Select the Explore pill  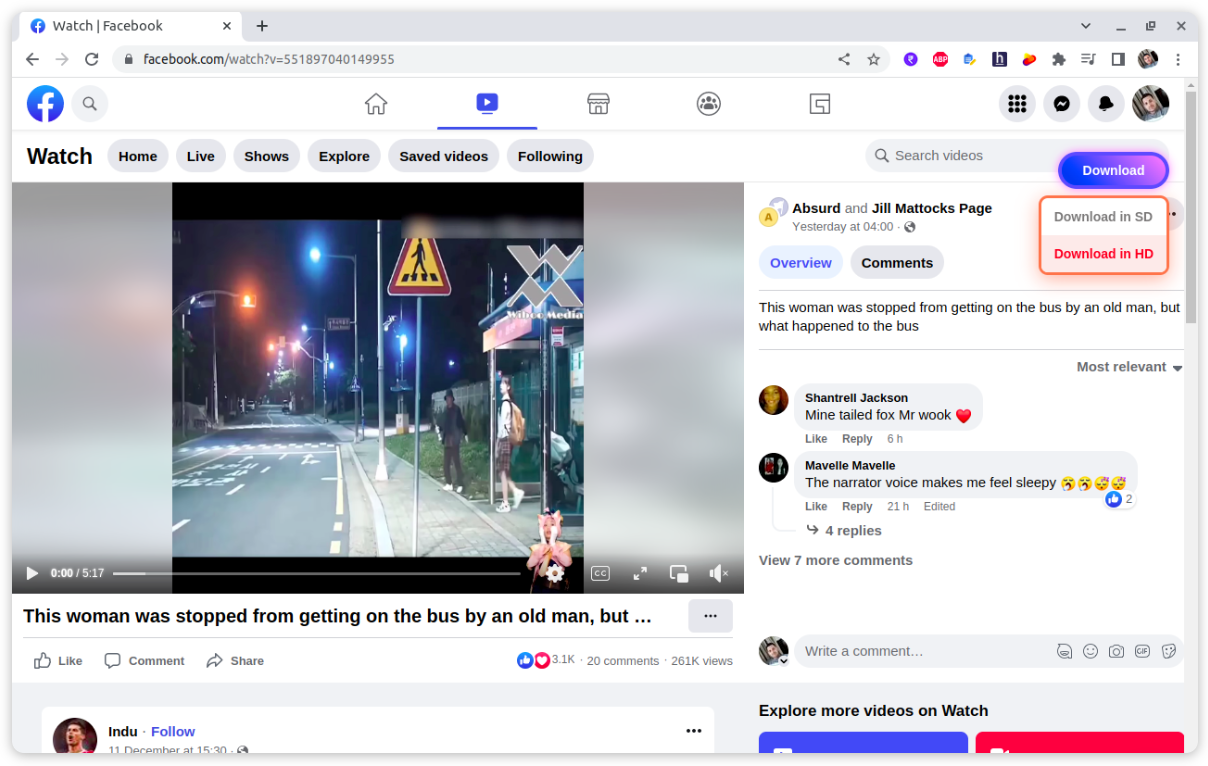click(x=344, y=156)
